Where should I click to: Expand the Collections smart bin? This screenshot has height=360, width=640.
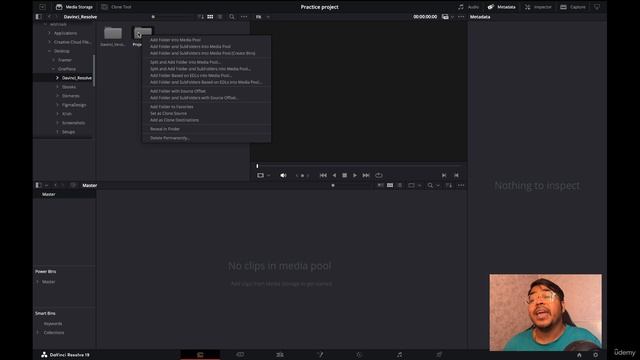point(38,333)
